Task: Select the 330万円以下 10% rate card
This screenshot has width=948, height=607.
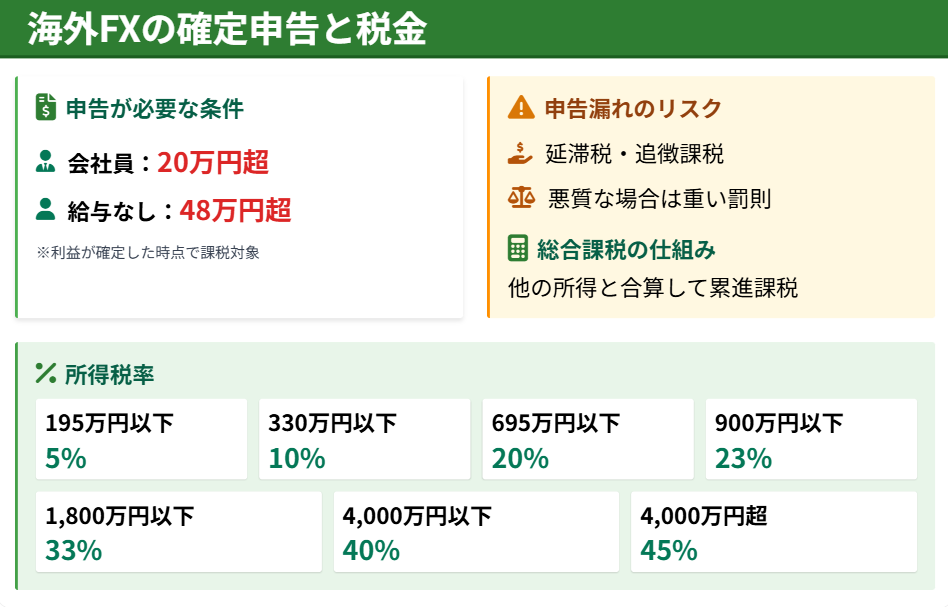Action: [x=364, y=439]
